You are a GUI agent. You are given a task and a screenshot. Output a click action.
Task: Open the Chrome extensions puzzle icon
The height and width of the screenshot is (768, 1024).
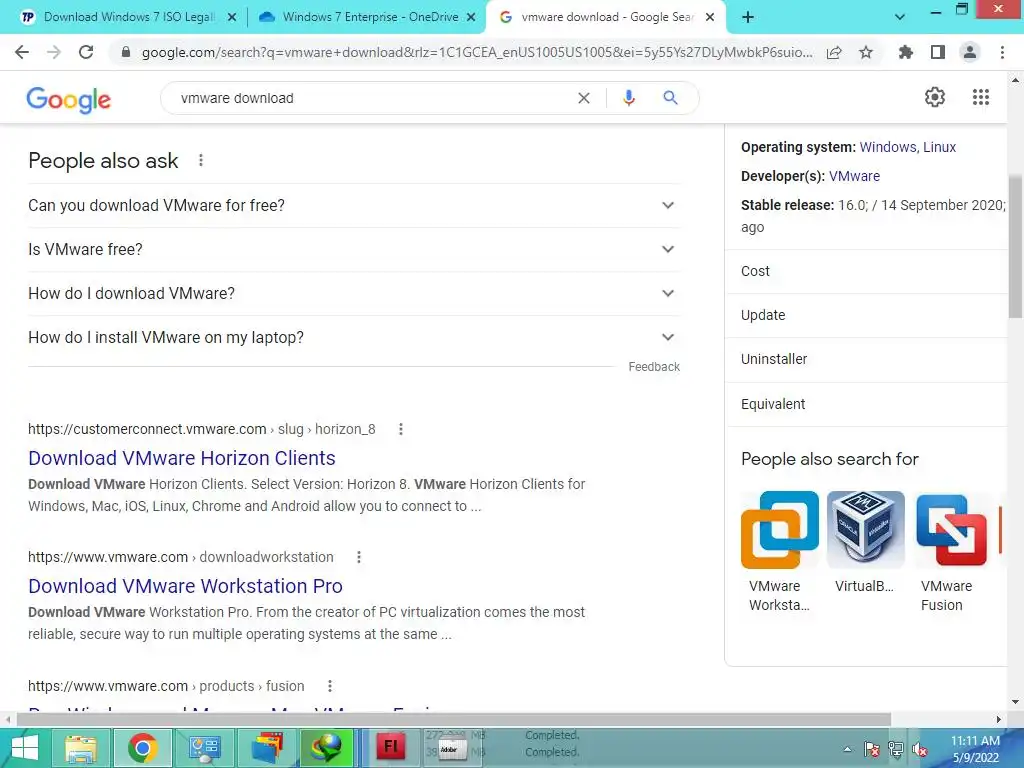(x=906, y=52)
